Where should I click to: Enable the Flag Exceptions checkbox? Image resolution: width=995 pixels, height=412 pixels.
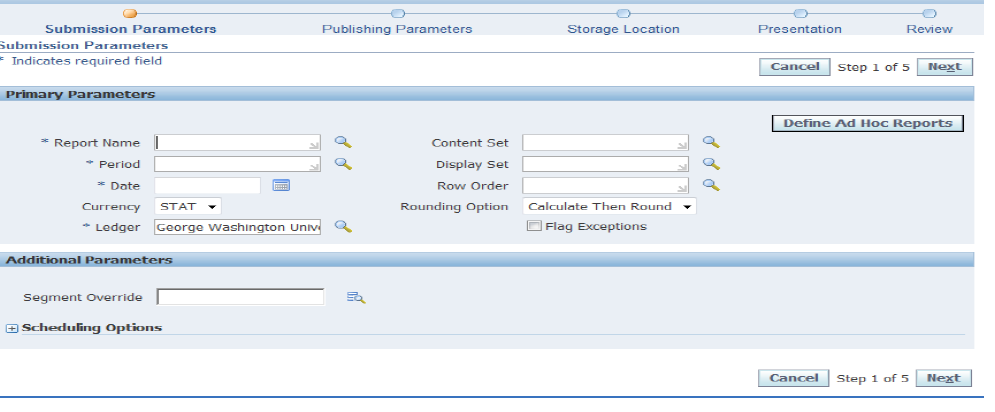coord(534,227)
